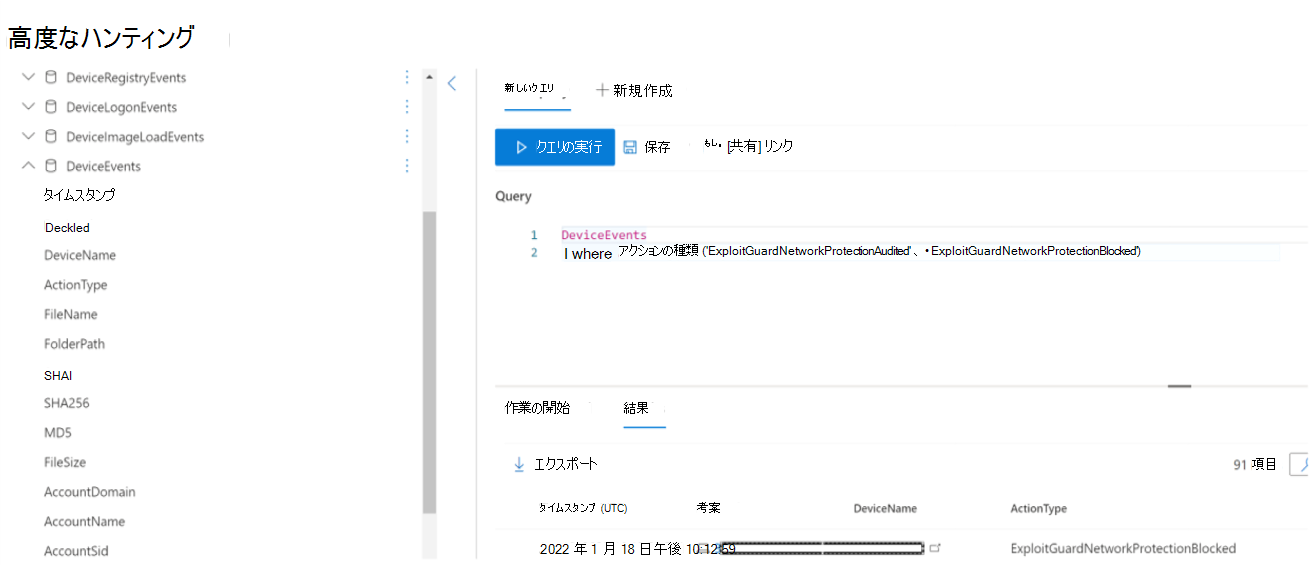Select the FileName schema column
Image resolution: width=1312 pixels, height=565 pixels.
(x=71, y=314)
